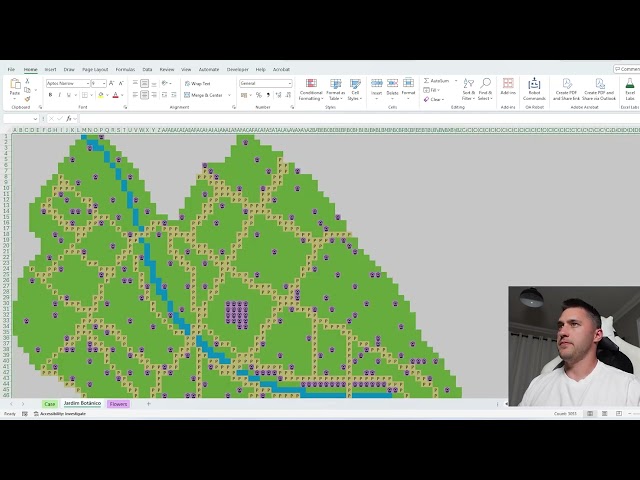Click the Cut scissors icon
Screen dimensions: 640x480
[x=27, y=81]
